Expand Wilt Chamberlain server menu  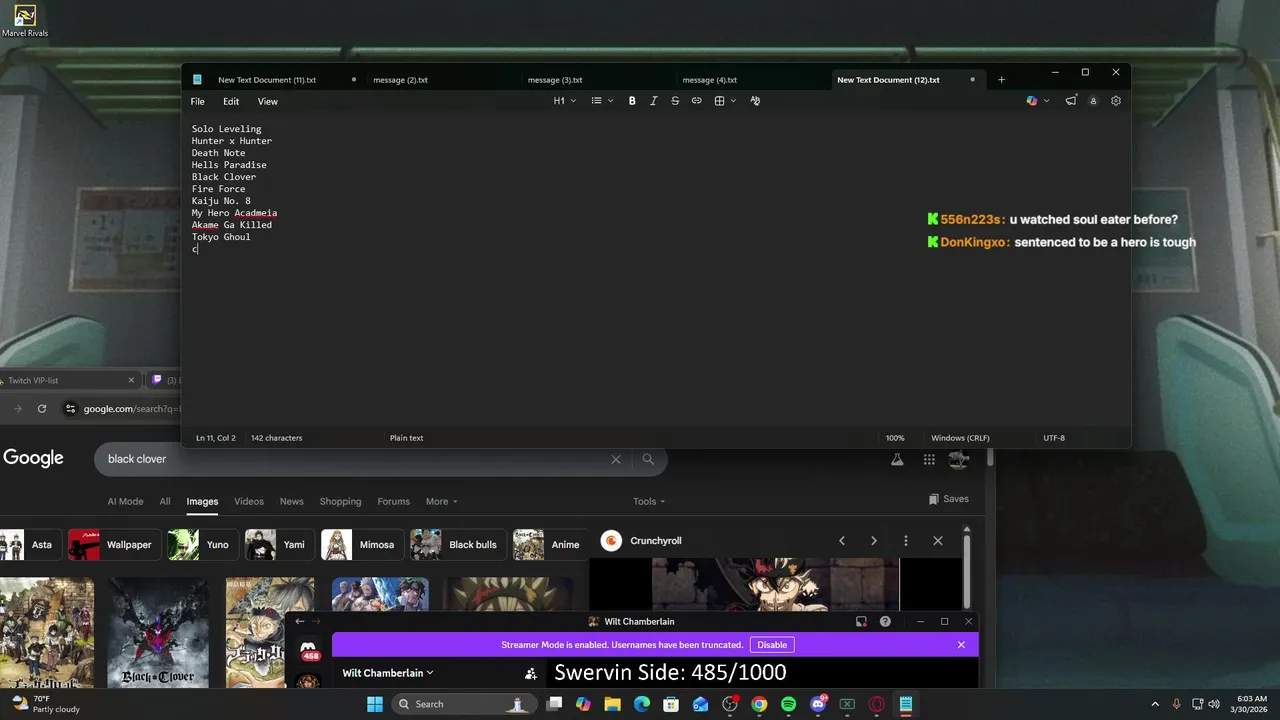point(388,673)
